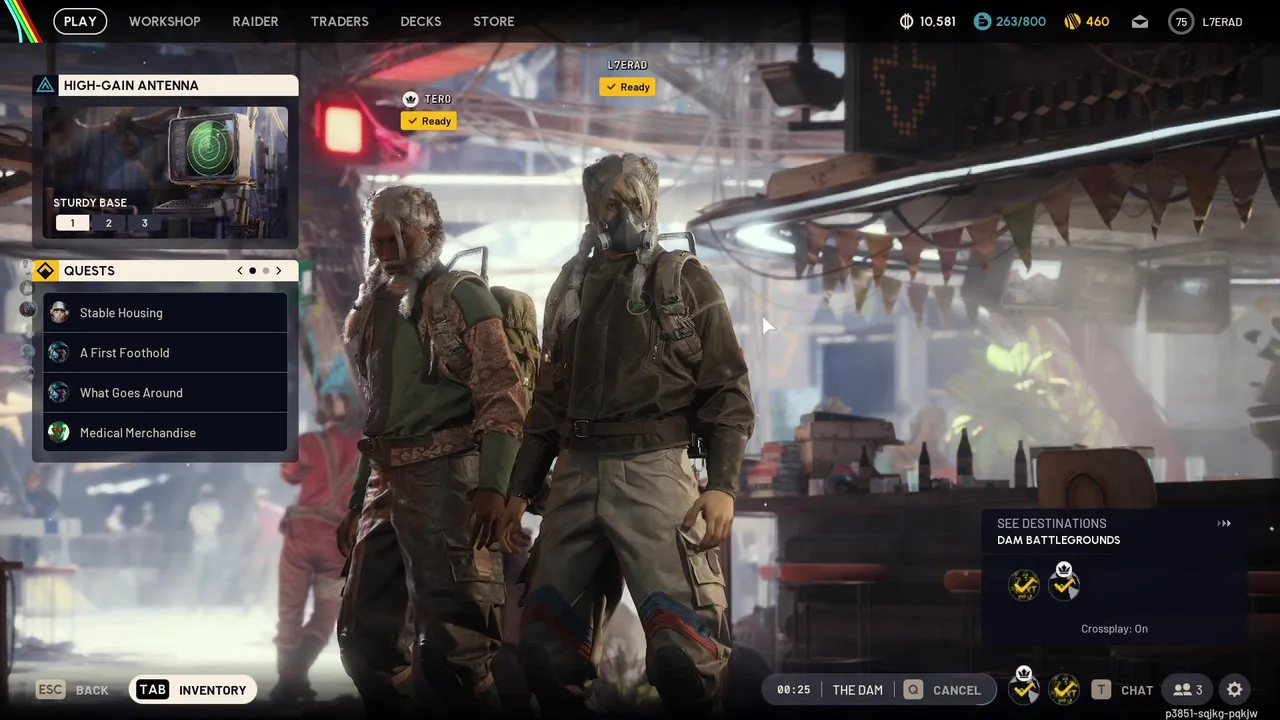Open the What Goes Around quest
Image resolution: width=1280 pixels, height=720 pixels.
[x=165, y=393]
